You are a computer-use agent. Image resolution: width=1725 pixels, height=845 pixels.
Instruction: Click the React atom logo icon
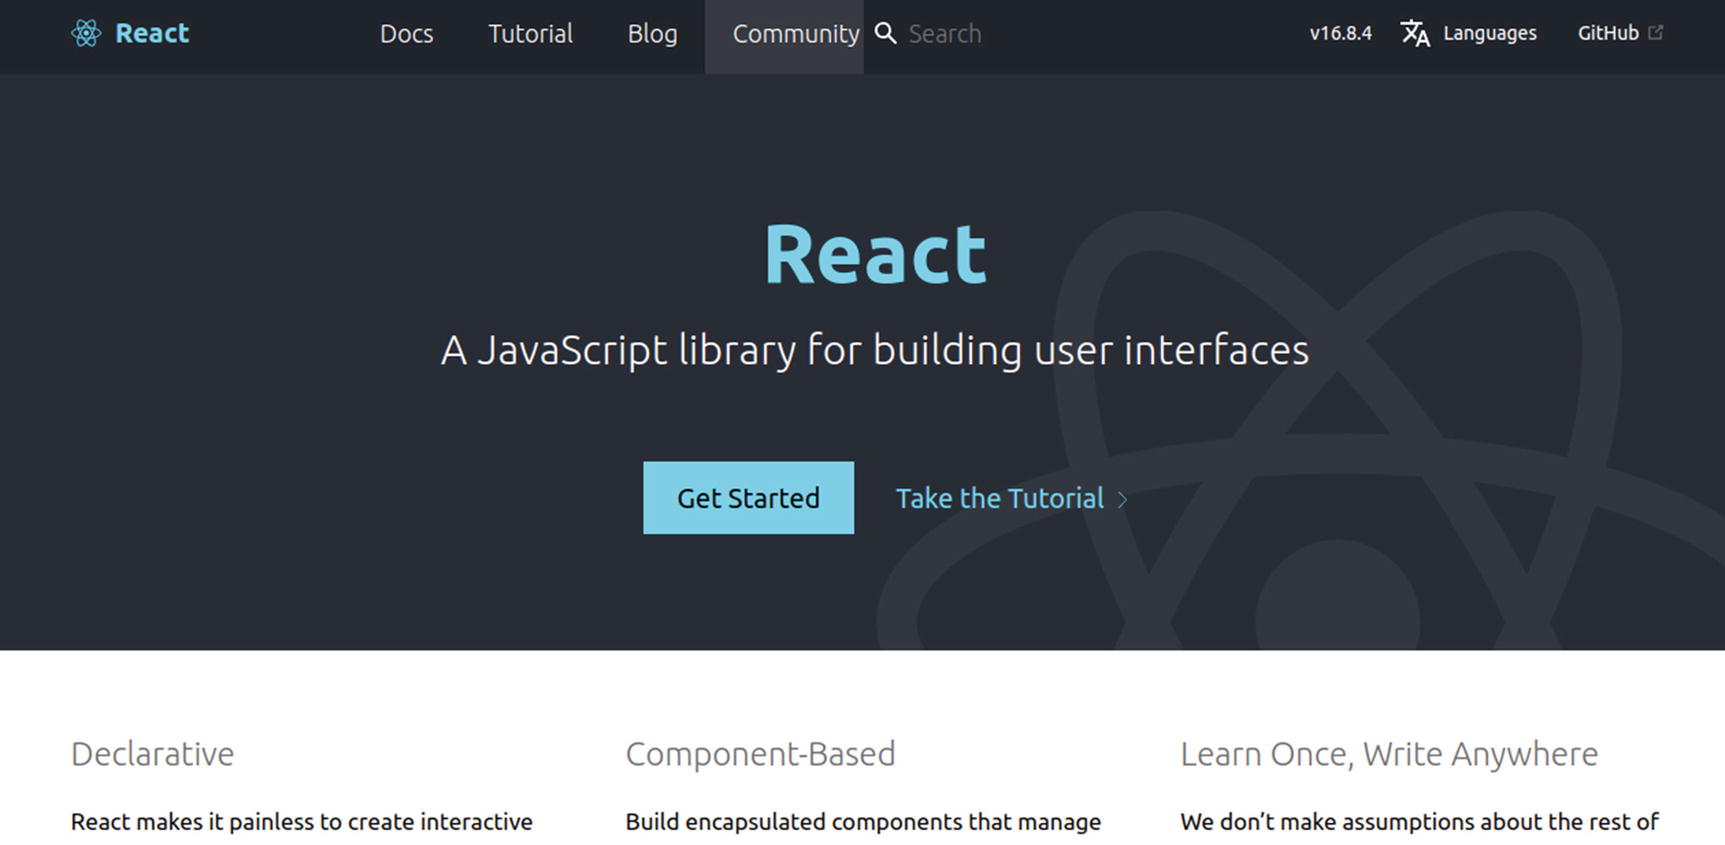86,33
